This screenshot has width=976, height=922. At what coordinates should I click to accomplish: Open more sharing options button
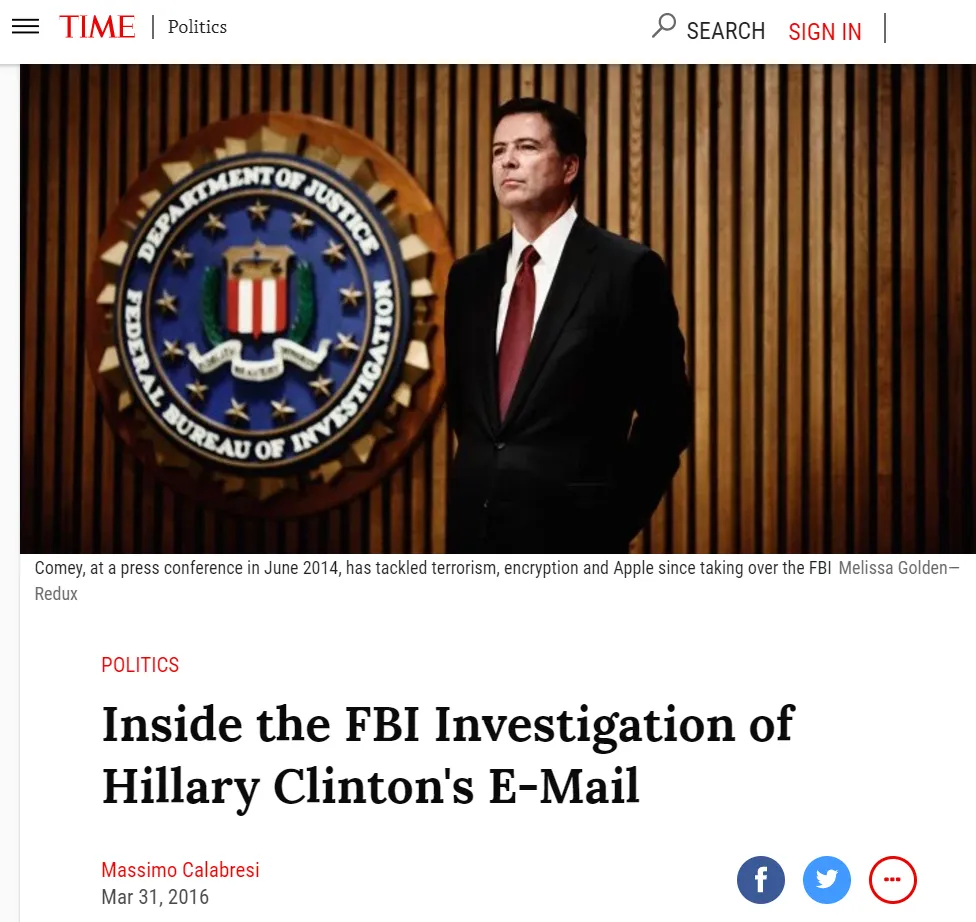tap(893, 880)
